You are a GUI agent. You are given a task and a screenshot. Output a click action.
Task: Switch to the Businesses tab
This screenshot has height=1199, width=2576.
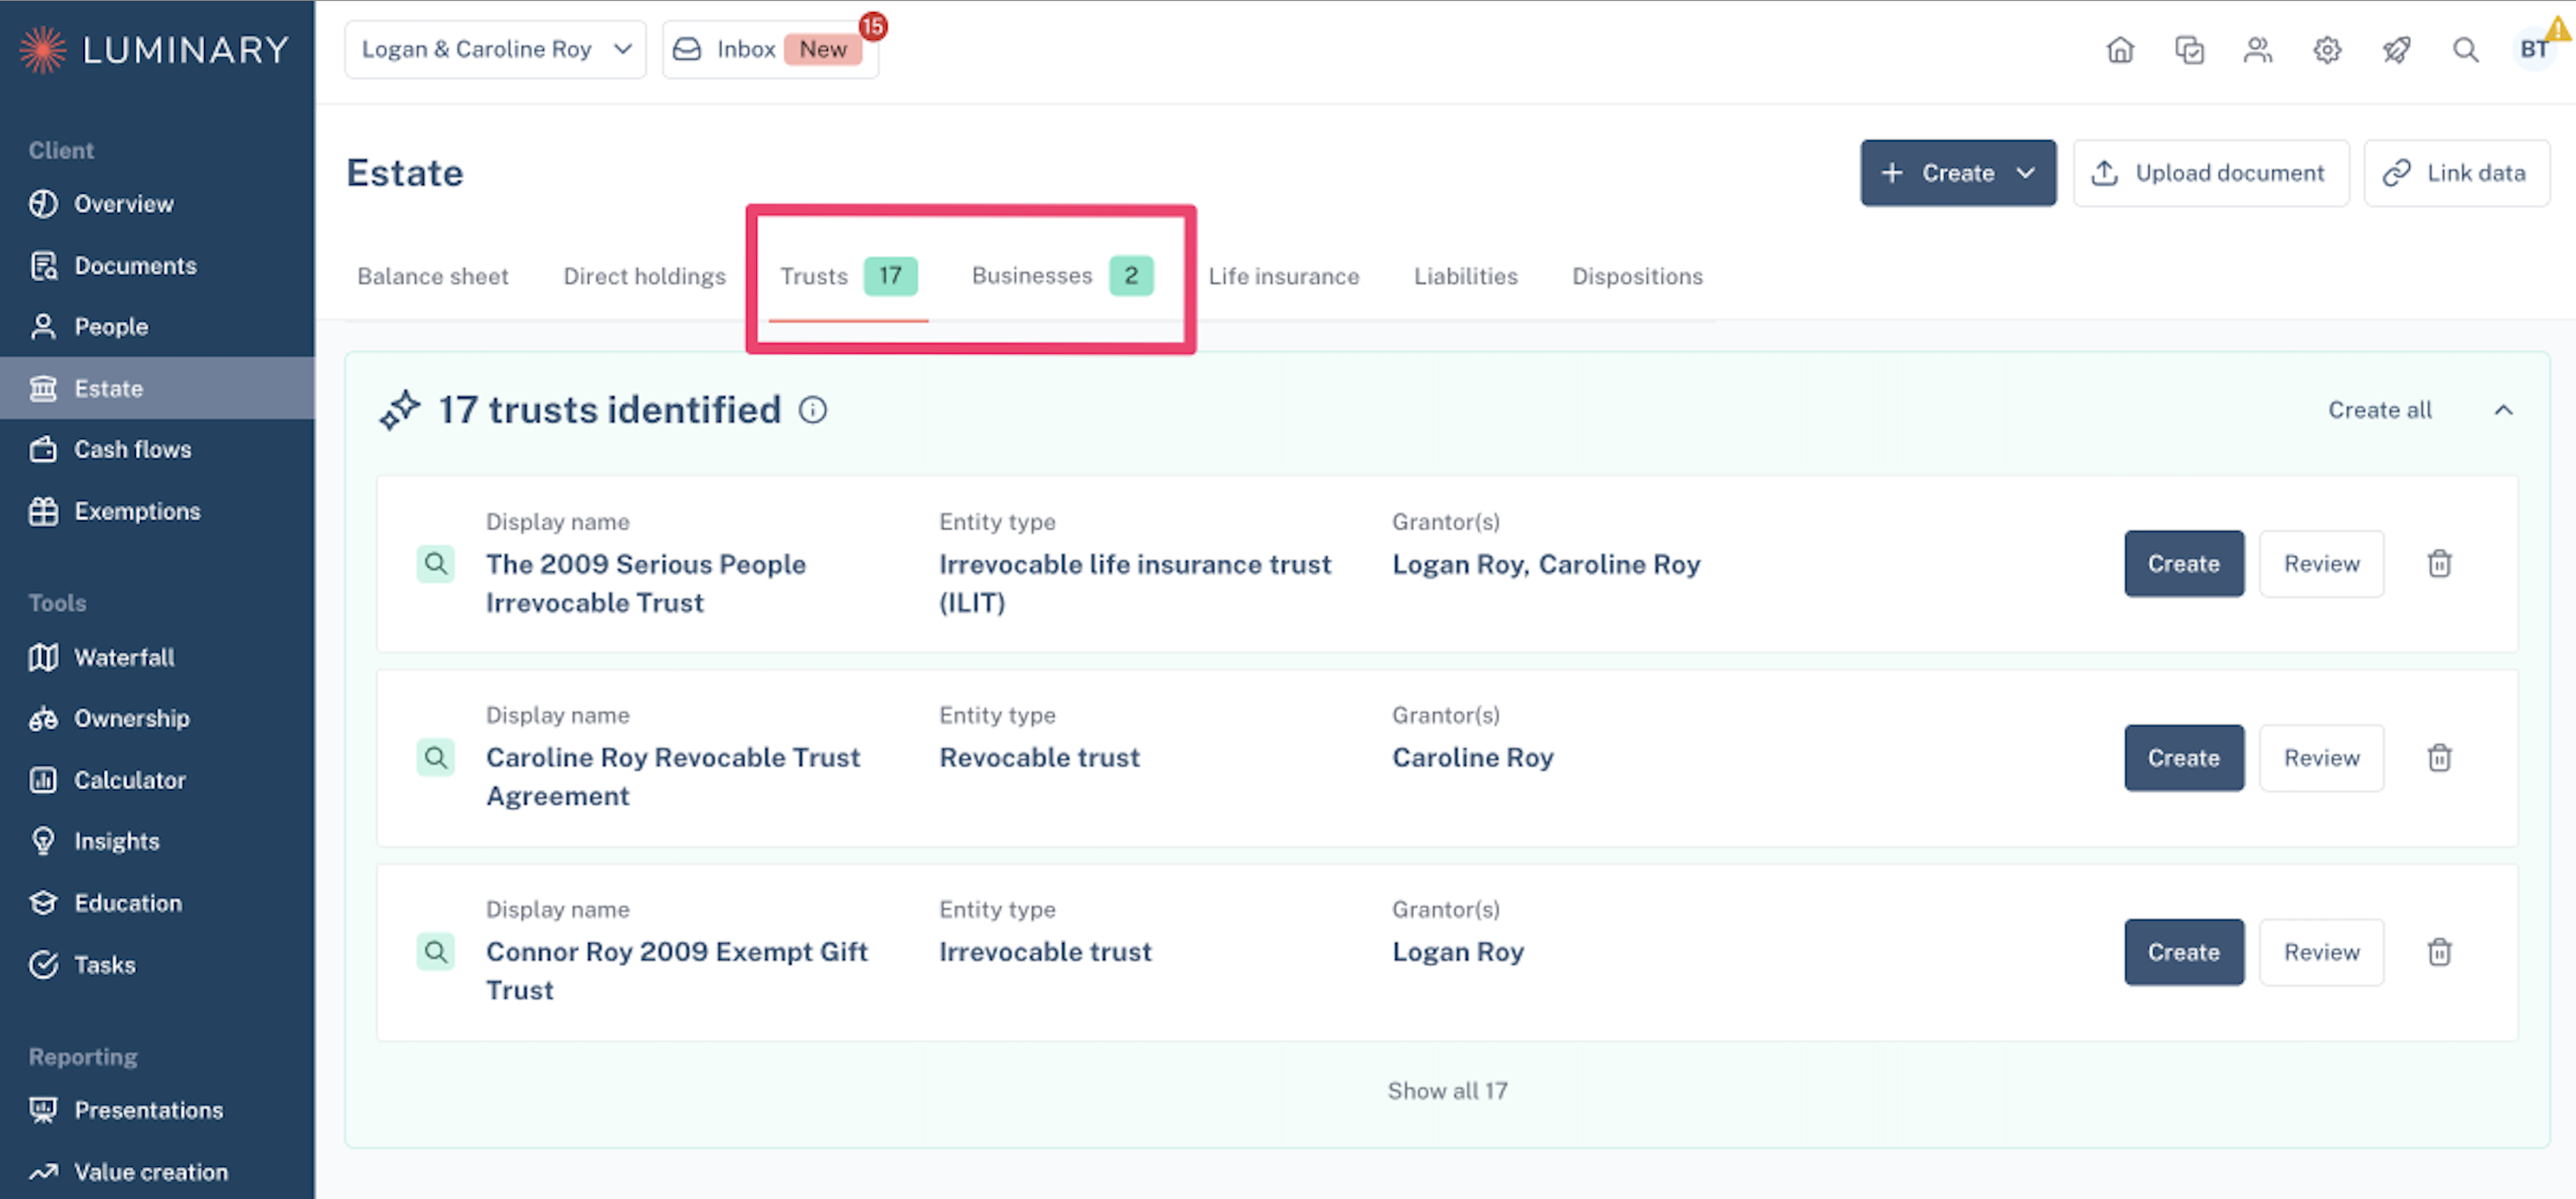[x=1062, y=276]
